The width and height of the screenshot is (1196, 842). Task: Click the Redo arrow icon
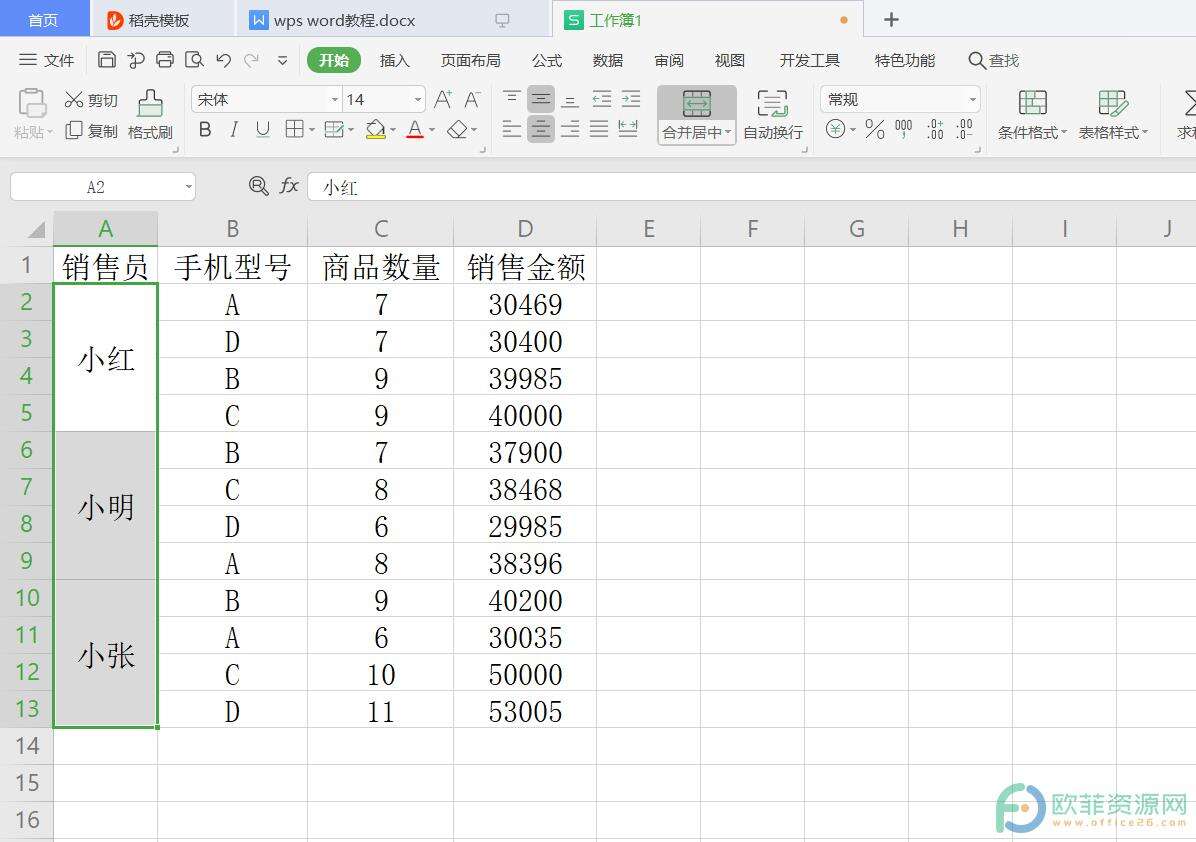pyautogui.click(x=252, y=60)
